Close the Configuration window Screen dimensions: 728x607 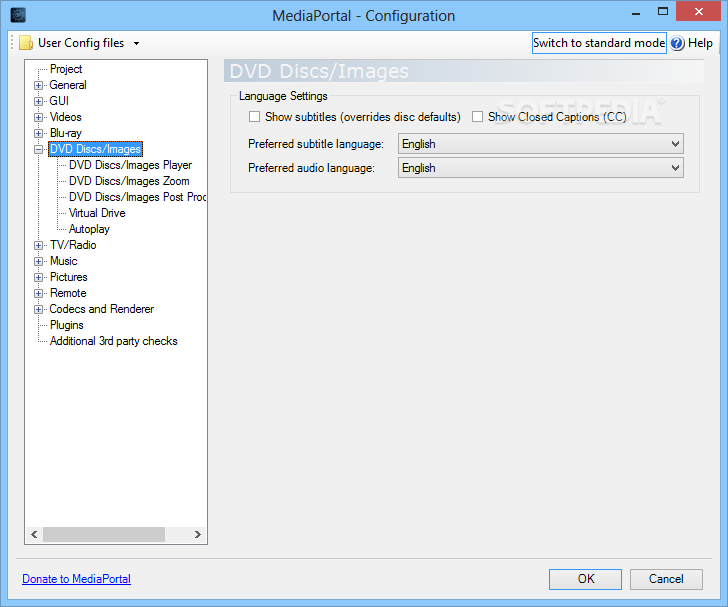click(699, 12)
